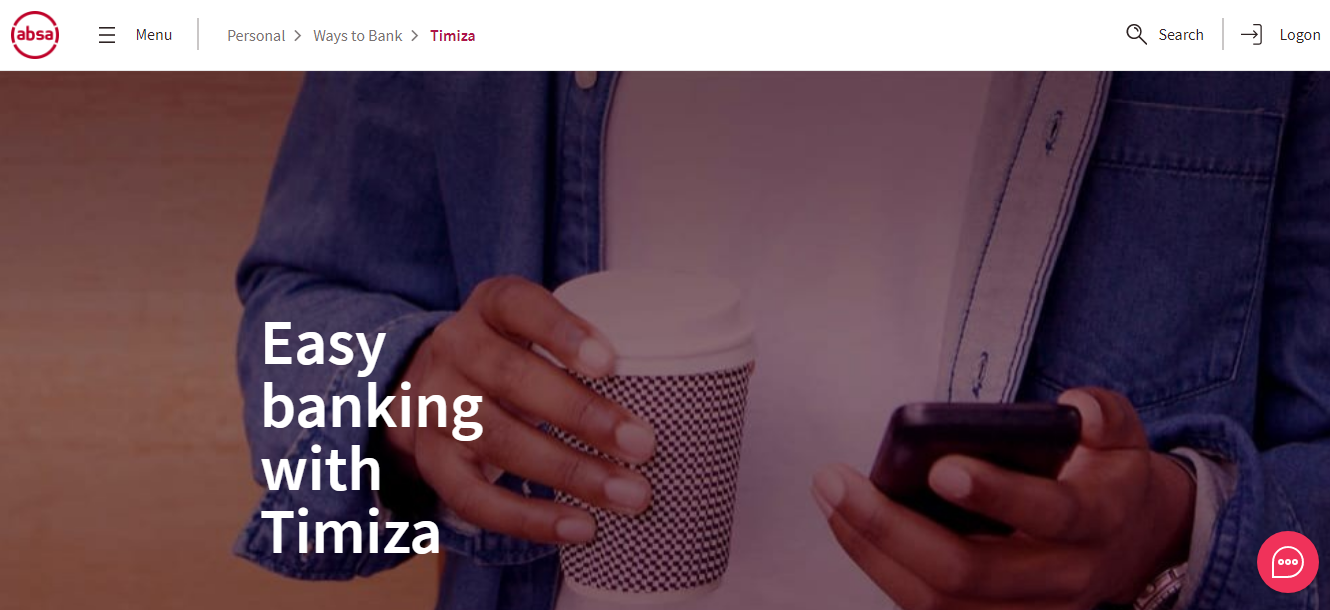Click the word Easy in hero headline

pyautogui.click(x=323, y=346)
